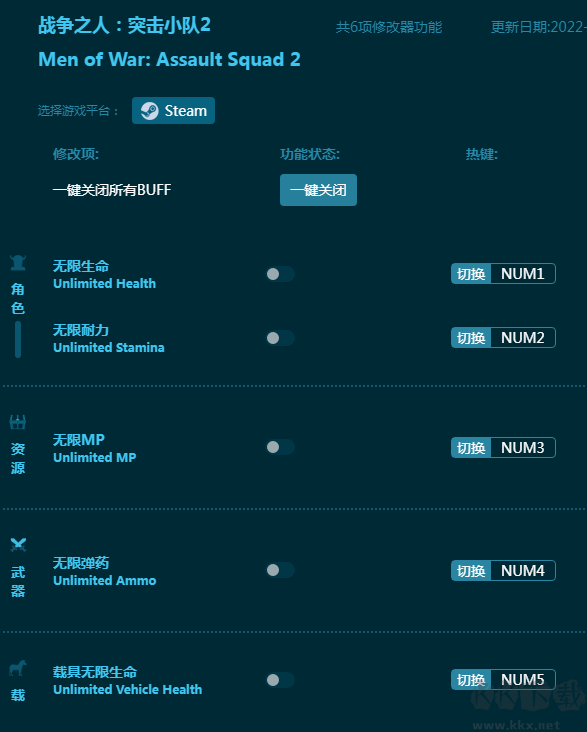Click the character helmet category icon
The height and width of the screenshot is (732, 587).
pyautogui.click(x=18, y=263)
